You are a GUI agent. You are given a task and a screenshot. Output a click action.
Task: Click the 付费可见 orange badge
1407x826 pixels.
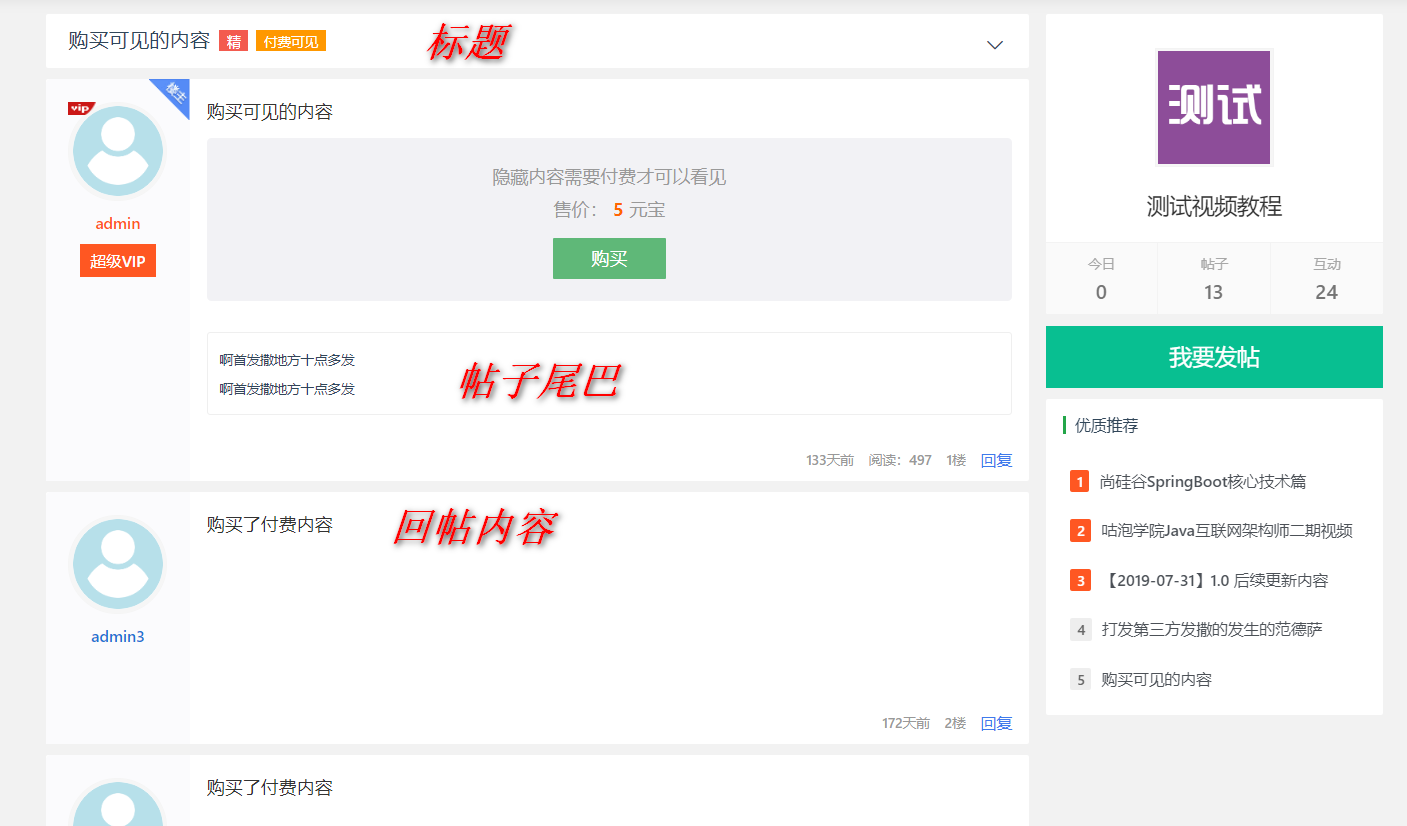click(x=290, y=41)
